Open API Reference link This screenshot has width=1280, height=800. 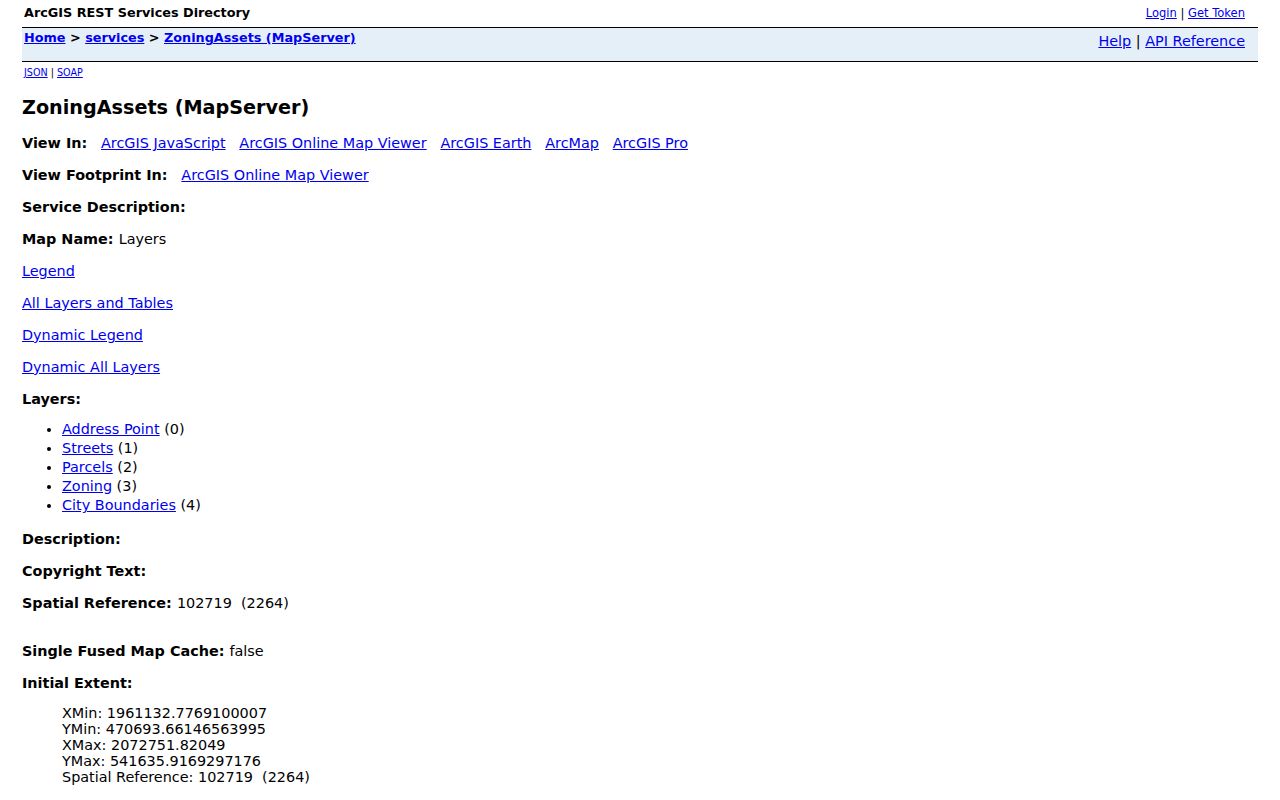click(1195, 41)
